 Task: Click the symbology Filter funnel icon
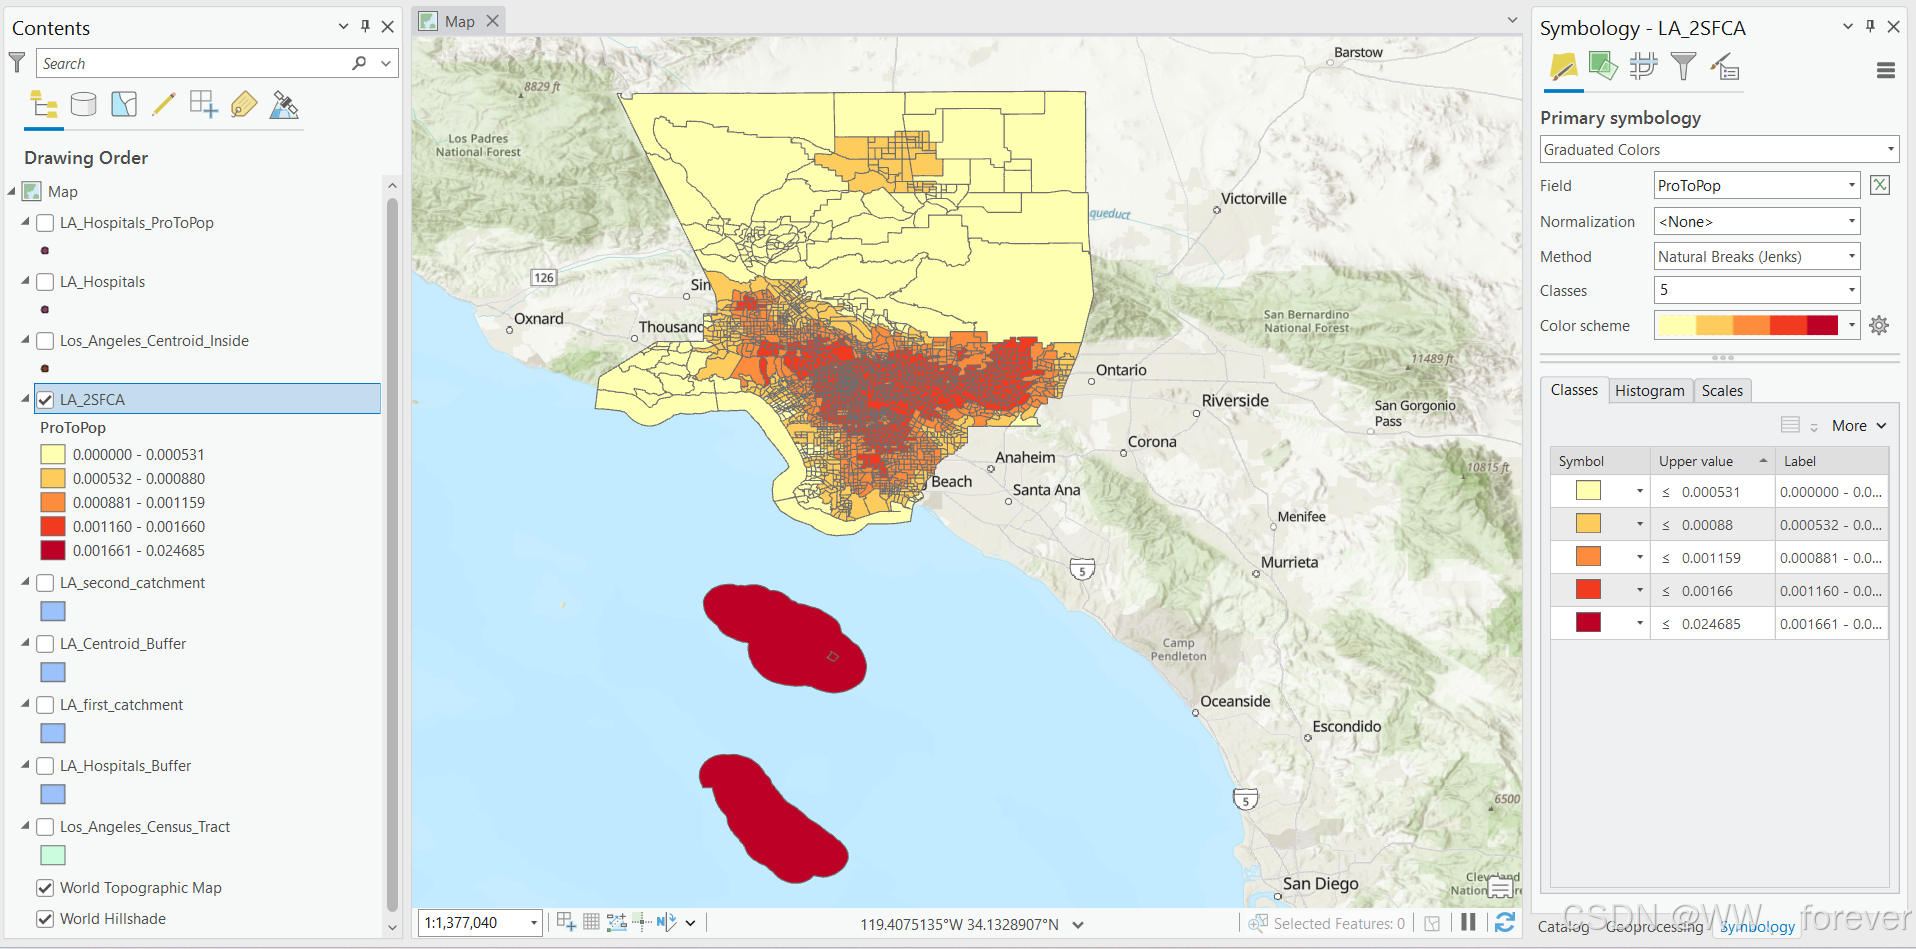point(1683,66)
